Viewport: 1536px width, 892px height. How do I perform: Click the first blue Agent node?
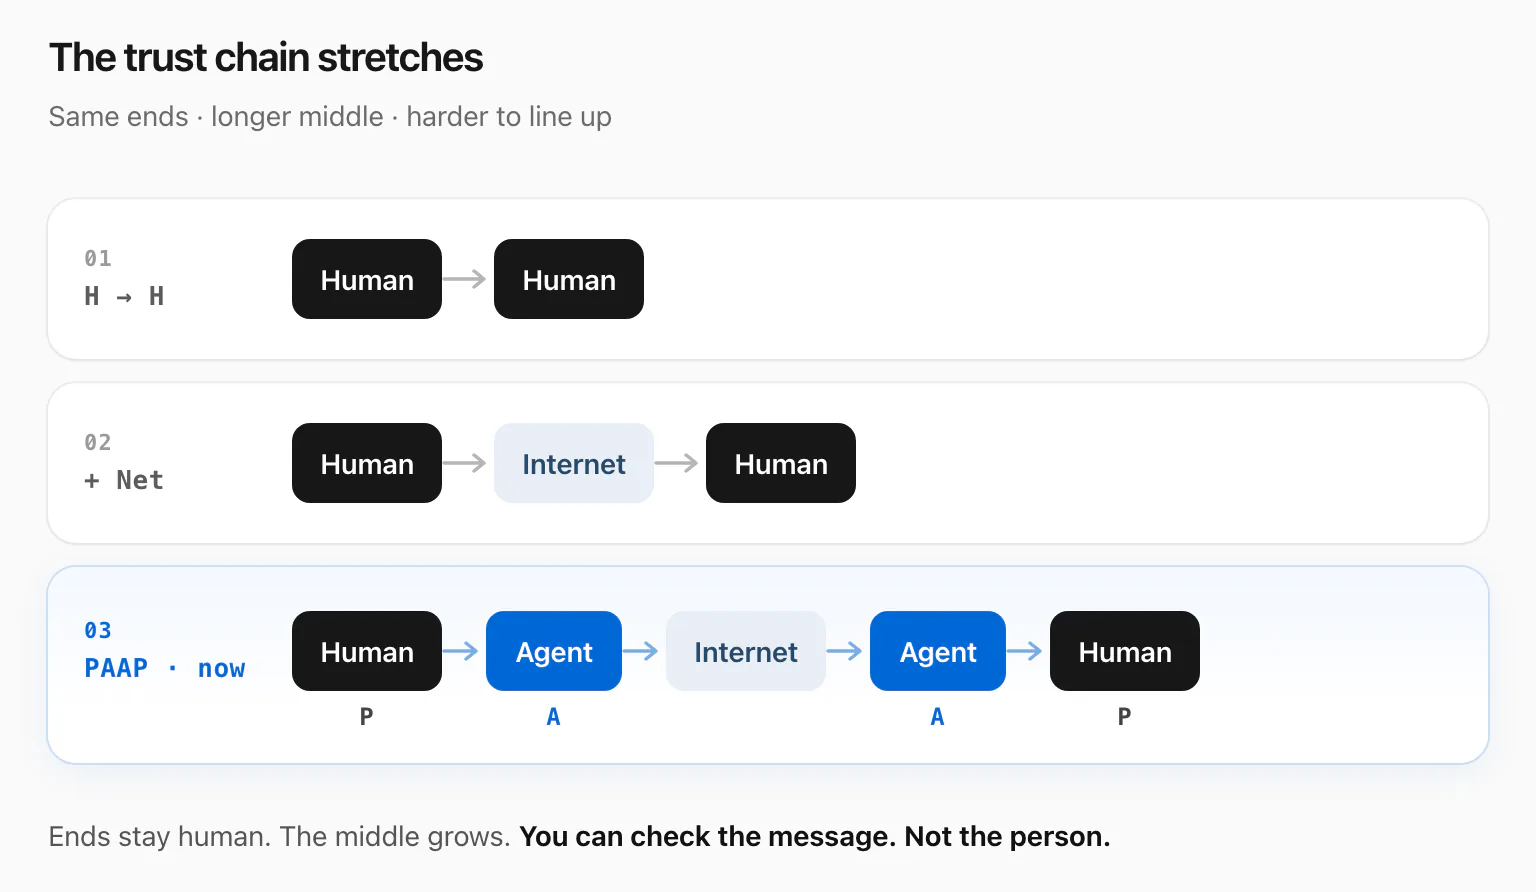tap(554, 651)
